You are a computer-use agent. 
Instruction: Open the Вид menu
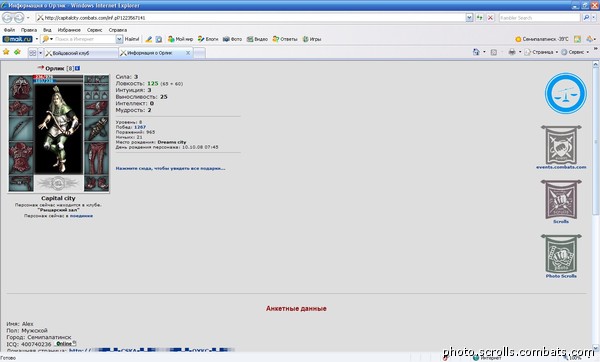pyautogui.click(x=47, y=30)
